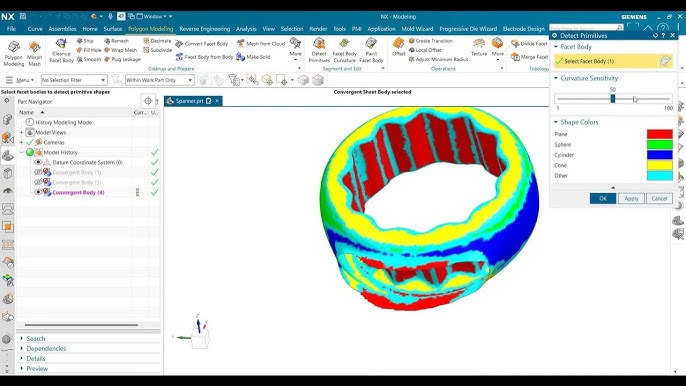Select the Cleanup Facet Body tool
The height and width of the screenshot is (386, 686).
(61, 50)
